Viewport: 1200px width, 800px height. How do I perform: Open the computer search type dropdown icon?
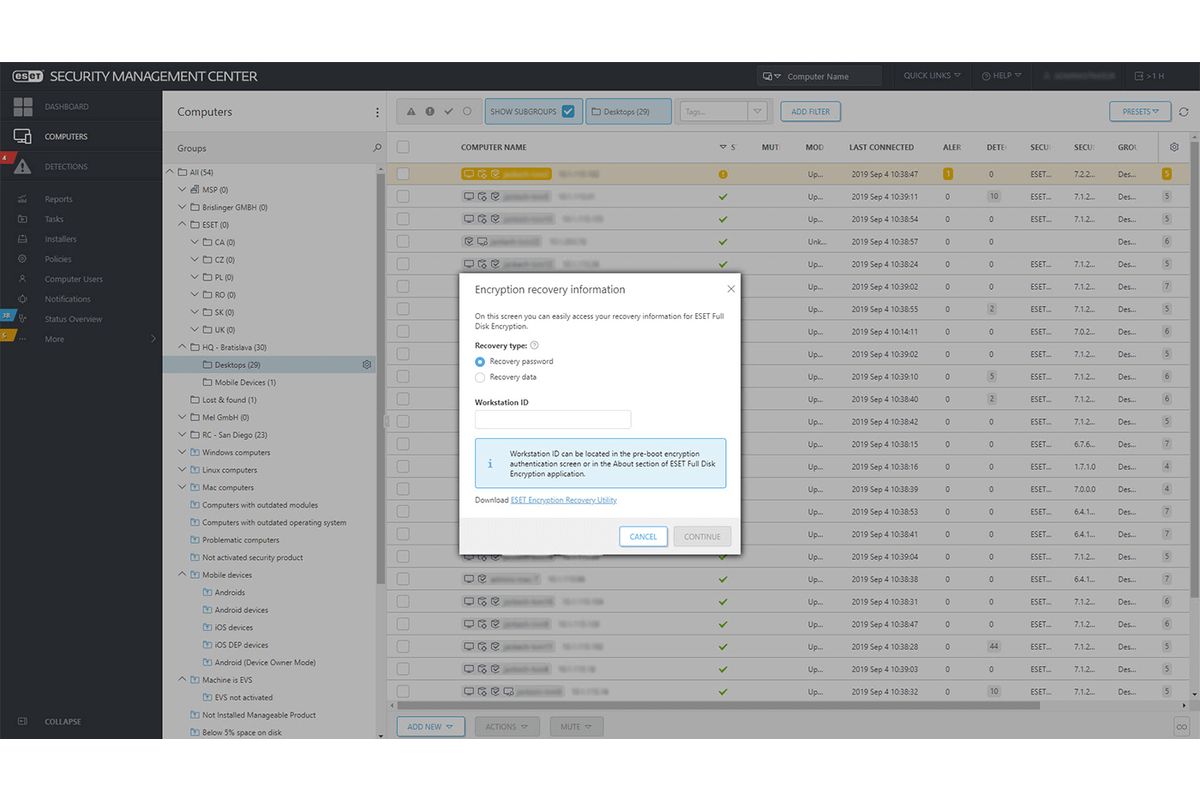coord(771,76)
